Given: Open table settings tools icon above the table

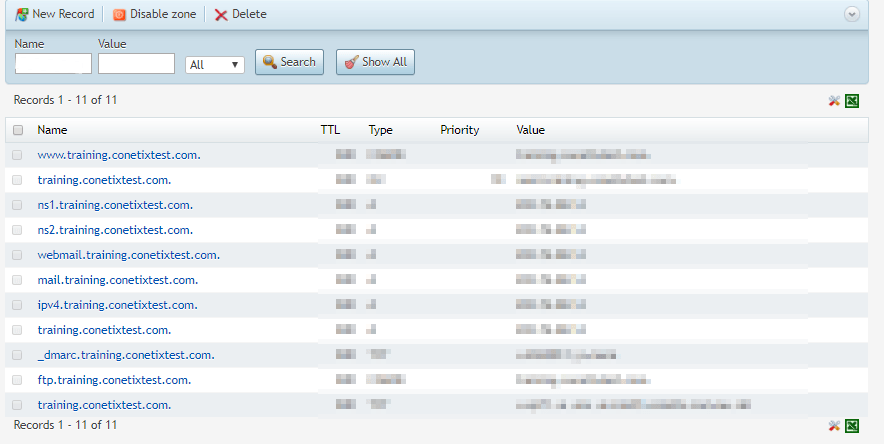Looking at the screenshot, I should point(834,101).
